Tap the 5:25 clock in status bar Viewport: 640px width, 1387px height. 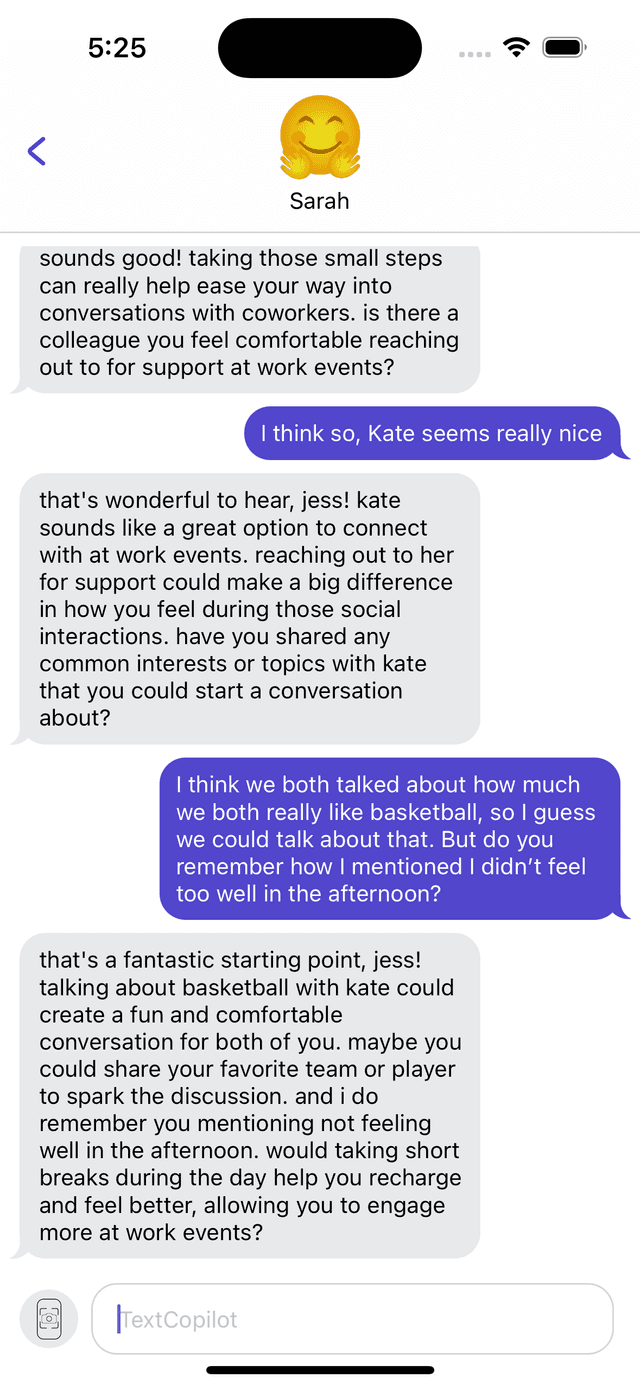click(117, 48)
